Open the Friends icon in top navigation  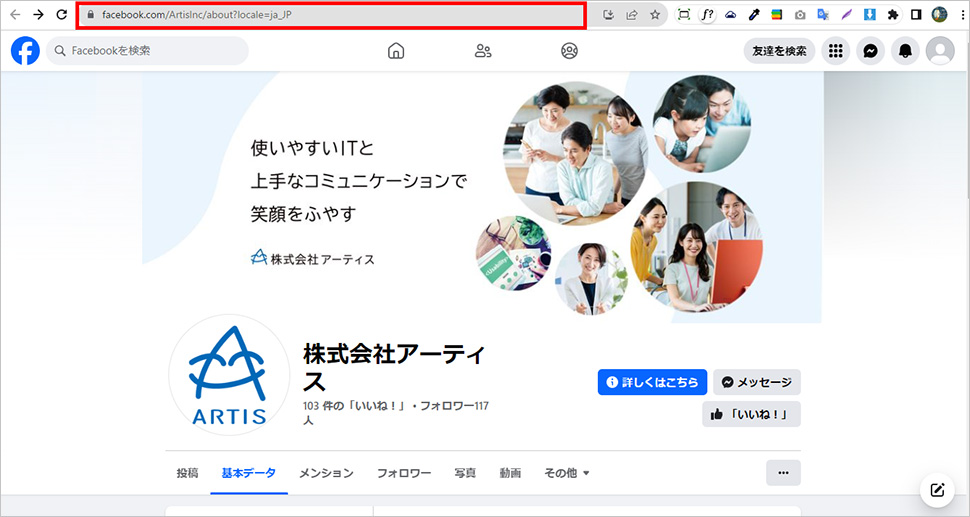483,51
